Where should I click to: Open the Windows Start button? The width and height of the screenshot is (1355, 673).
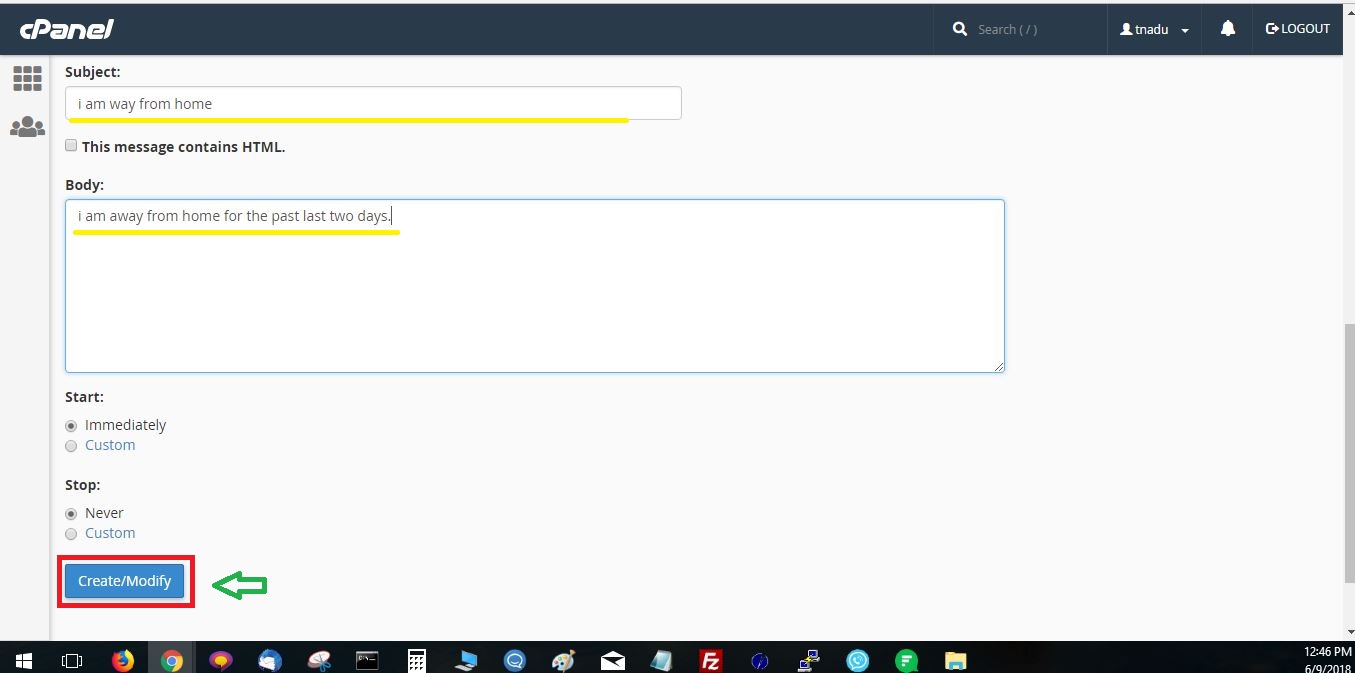tap(23, 660)
